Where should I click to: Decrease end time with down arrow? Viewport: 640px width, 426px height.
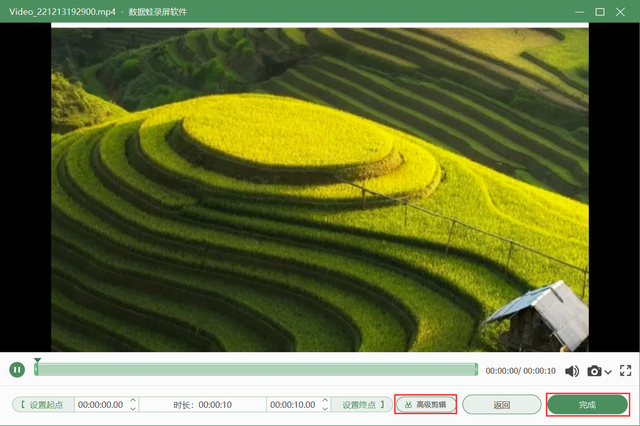[x=325, y=408]
